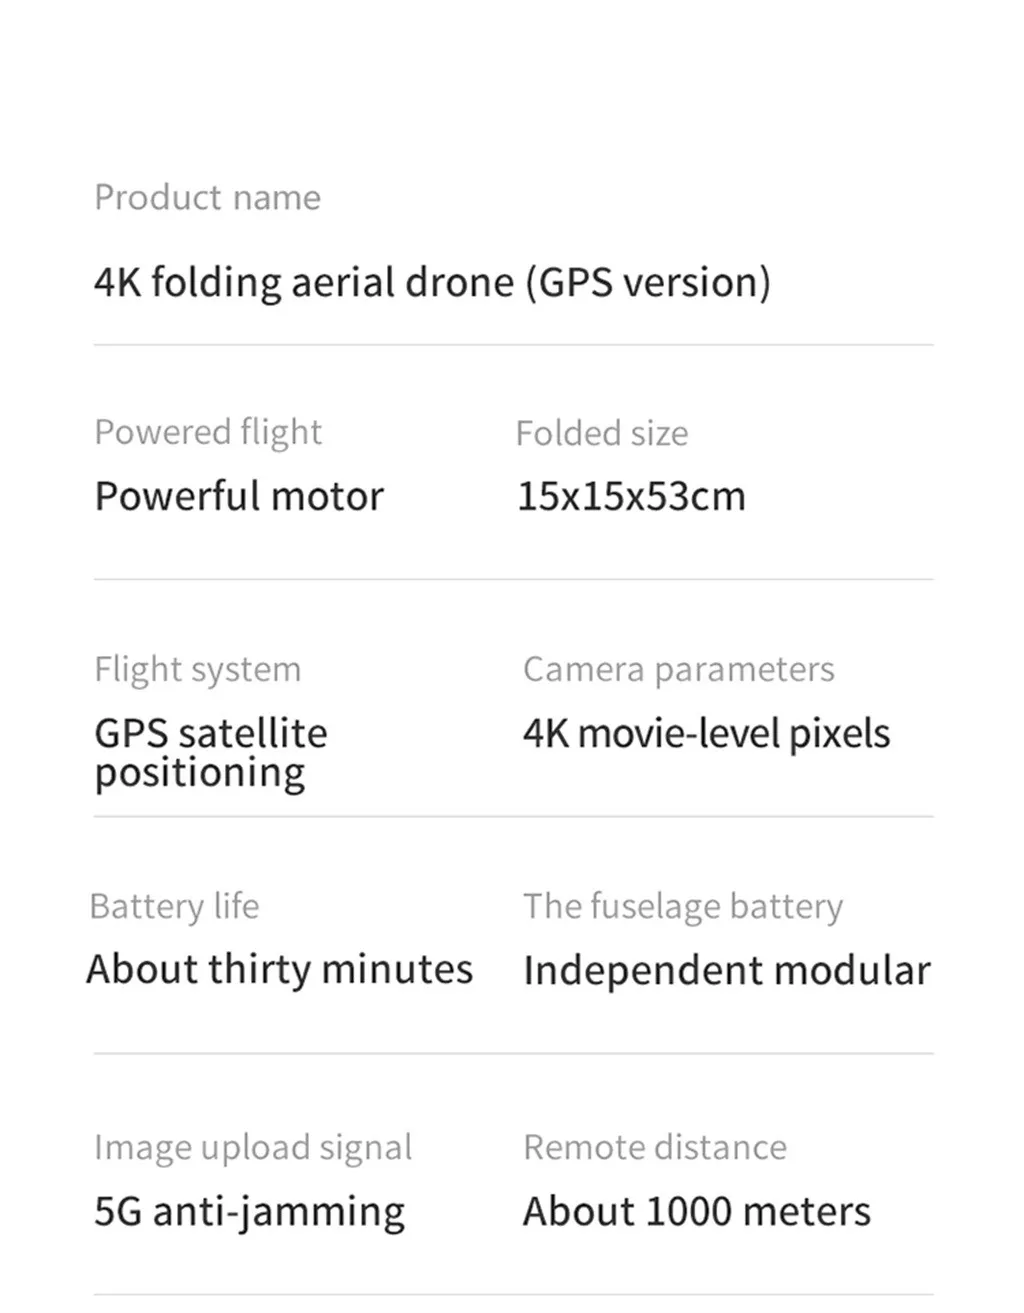Select the '15x15x53cm' dimension text
Image resolution: width=1024 pixels, height=1313 pixels.
tap(631, 496)
